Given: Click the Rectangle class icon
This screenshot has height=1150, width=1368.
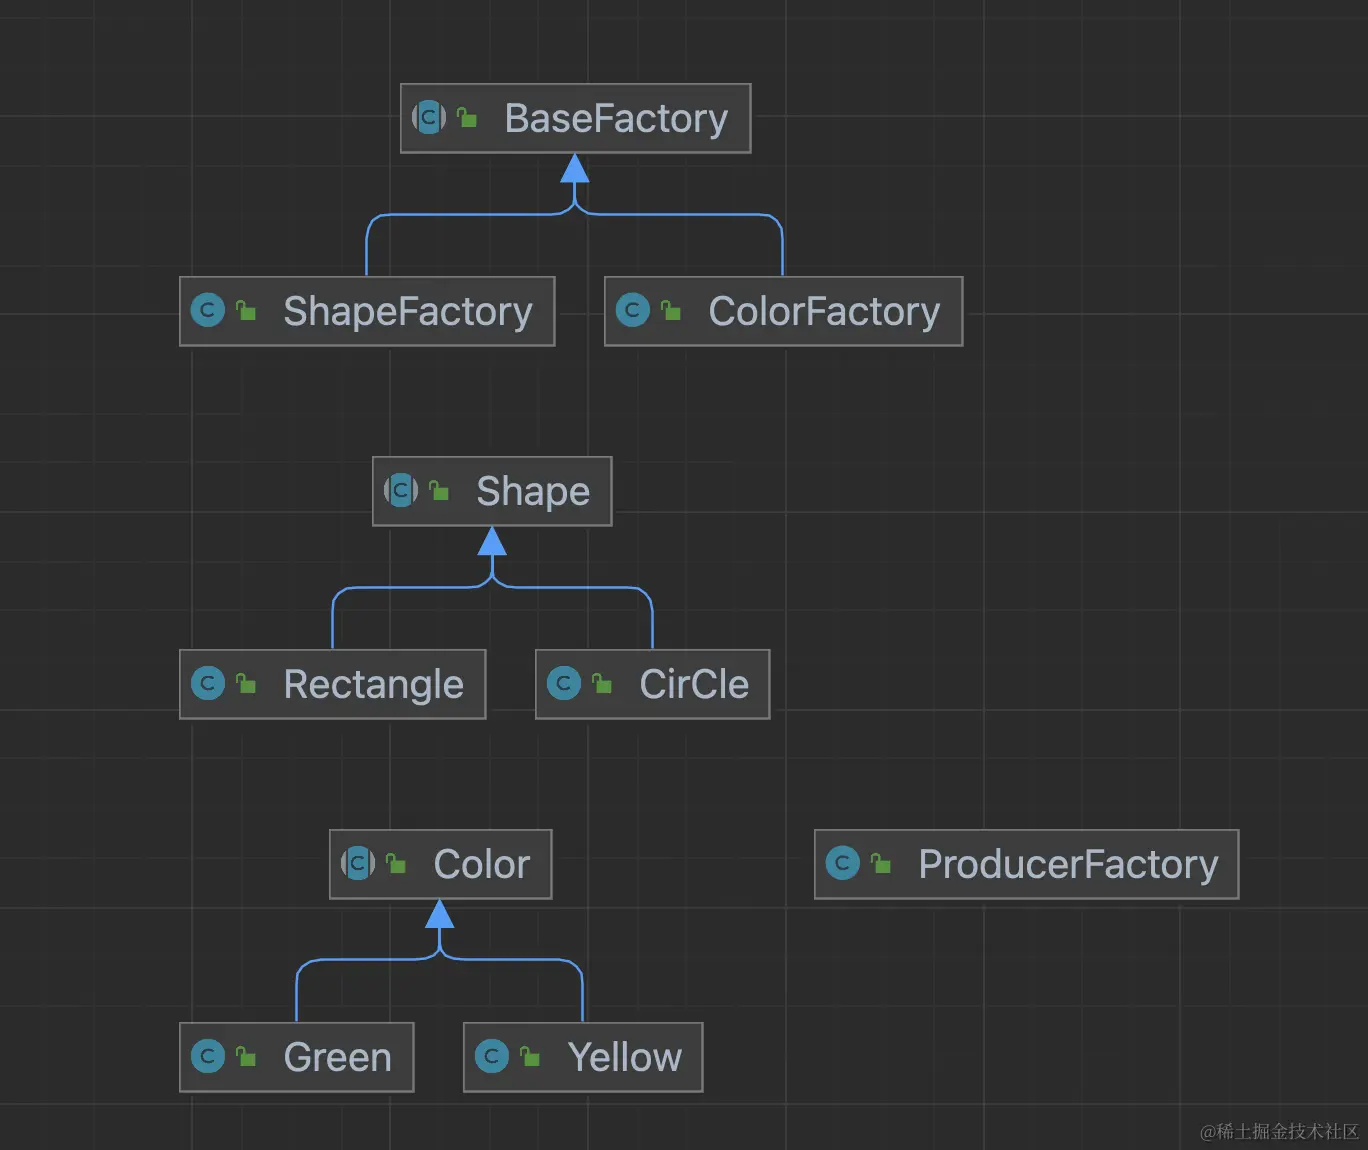Looking at the screenshot, I should pyautogui.click(x=208, y=684).
